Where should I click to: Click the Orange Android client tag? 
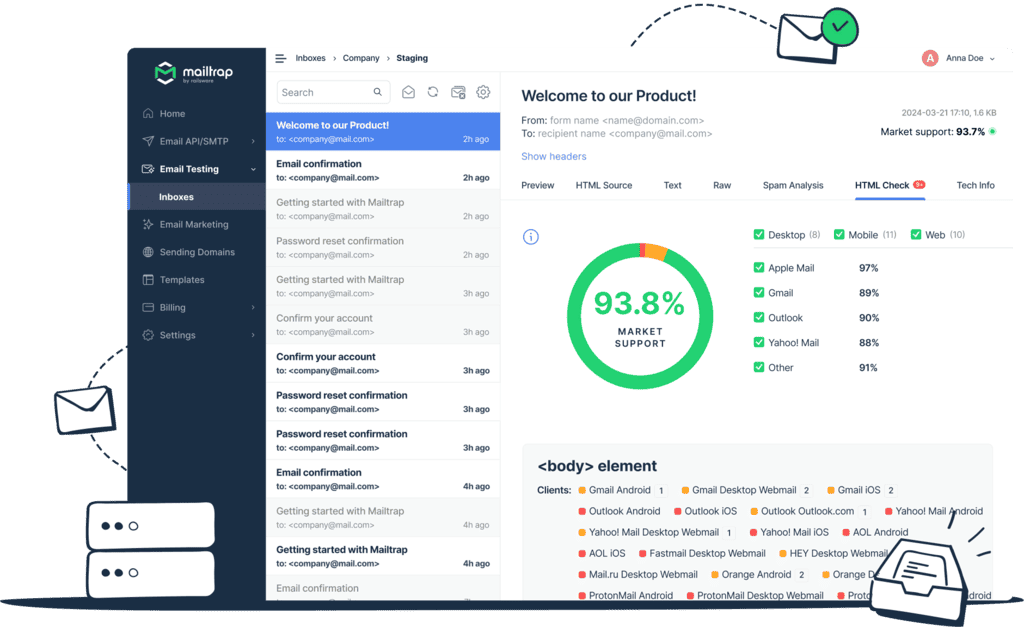tap(758, 575)
